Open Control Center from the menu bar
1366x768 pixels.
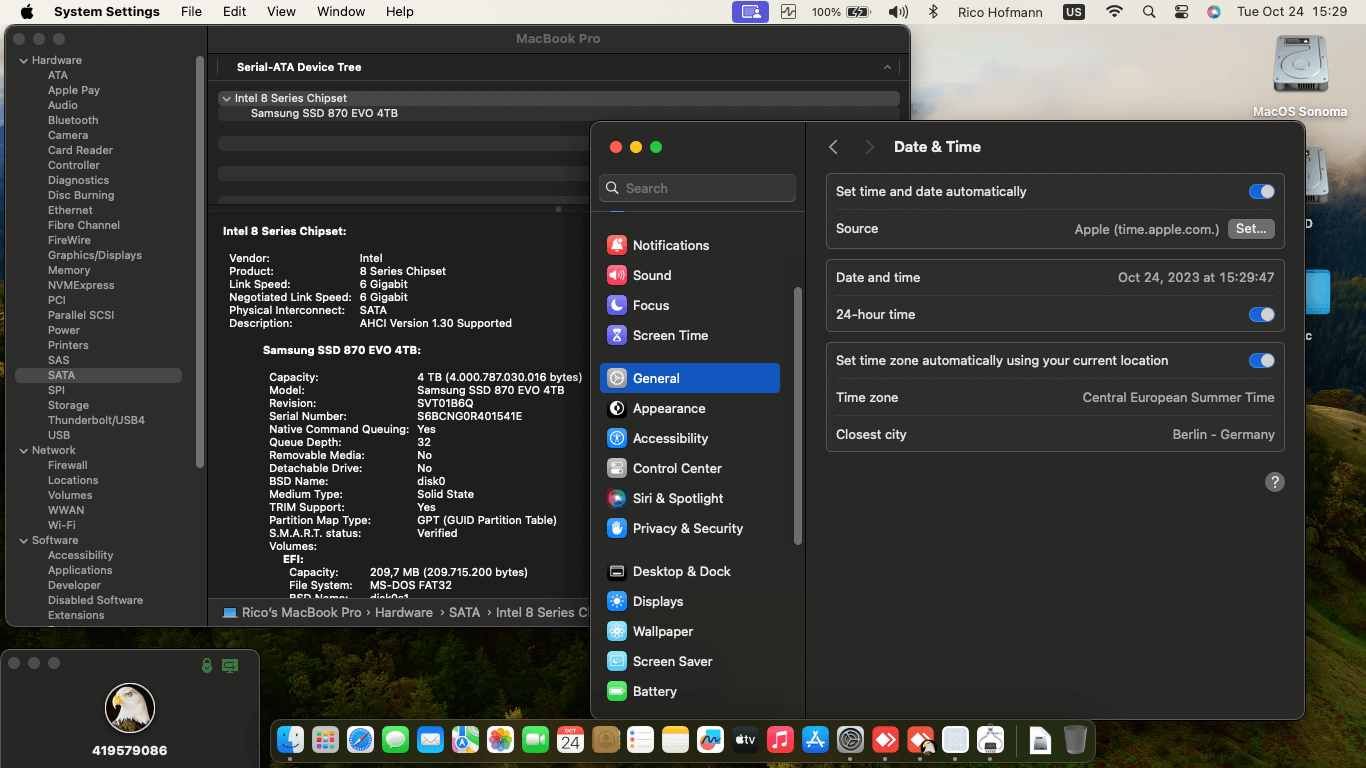click(1181, 12)
